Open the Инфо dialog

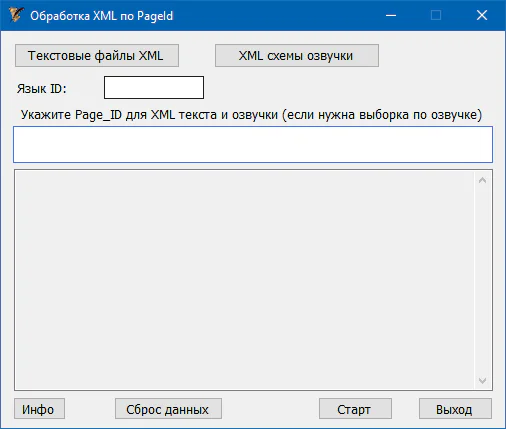[x=39, y=409]
